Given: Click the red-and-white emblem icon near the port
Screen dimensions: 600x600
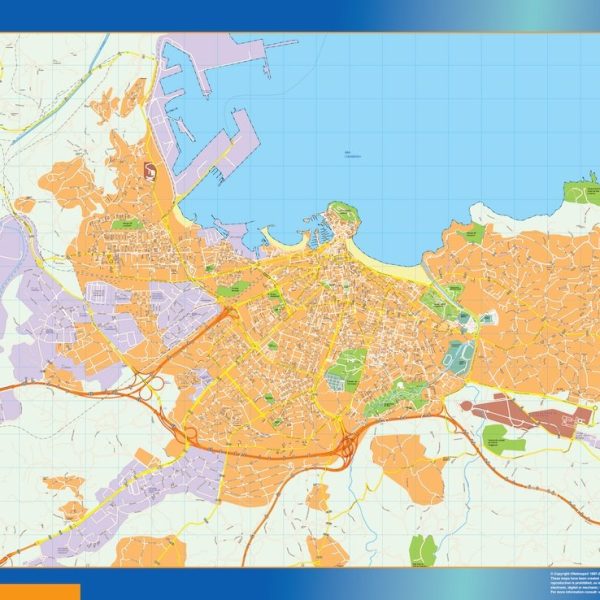Looking at the screenshot, I should (x=150, y=171).
